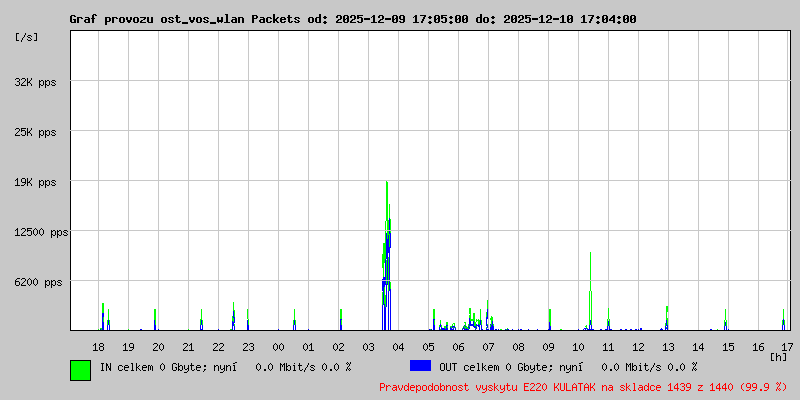Click the first traffic spike just after 18
Viewport: 800px width, 400px height.
[x=103, y=316]
